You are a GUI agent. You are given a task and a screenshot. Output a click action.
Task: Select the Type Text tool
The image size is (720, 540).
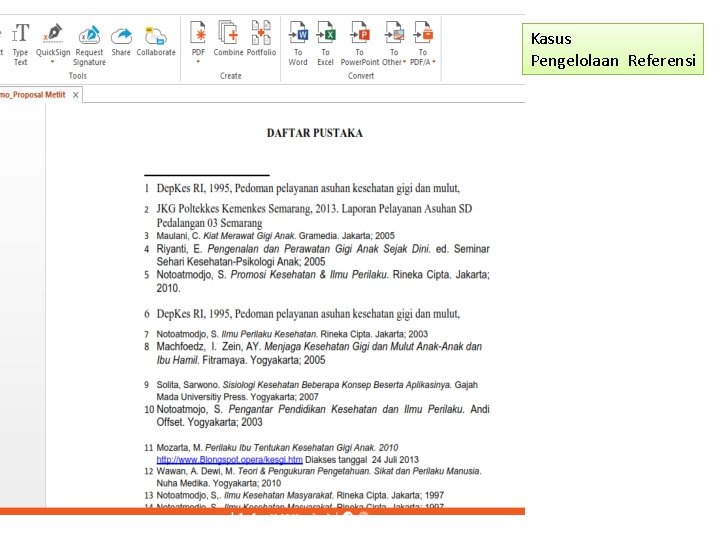coord(20,44)
